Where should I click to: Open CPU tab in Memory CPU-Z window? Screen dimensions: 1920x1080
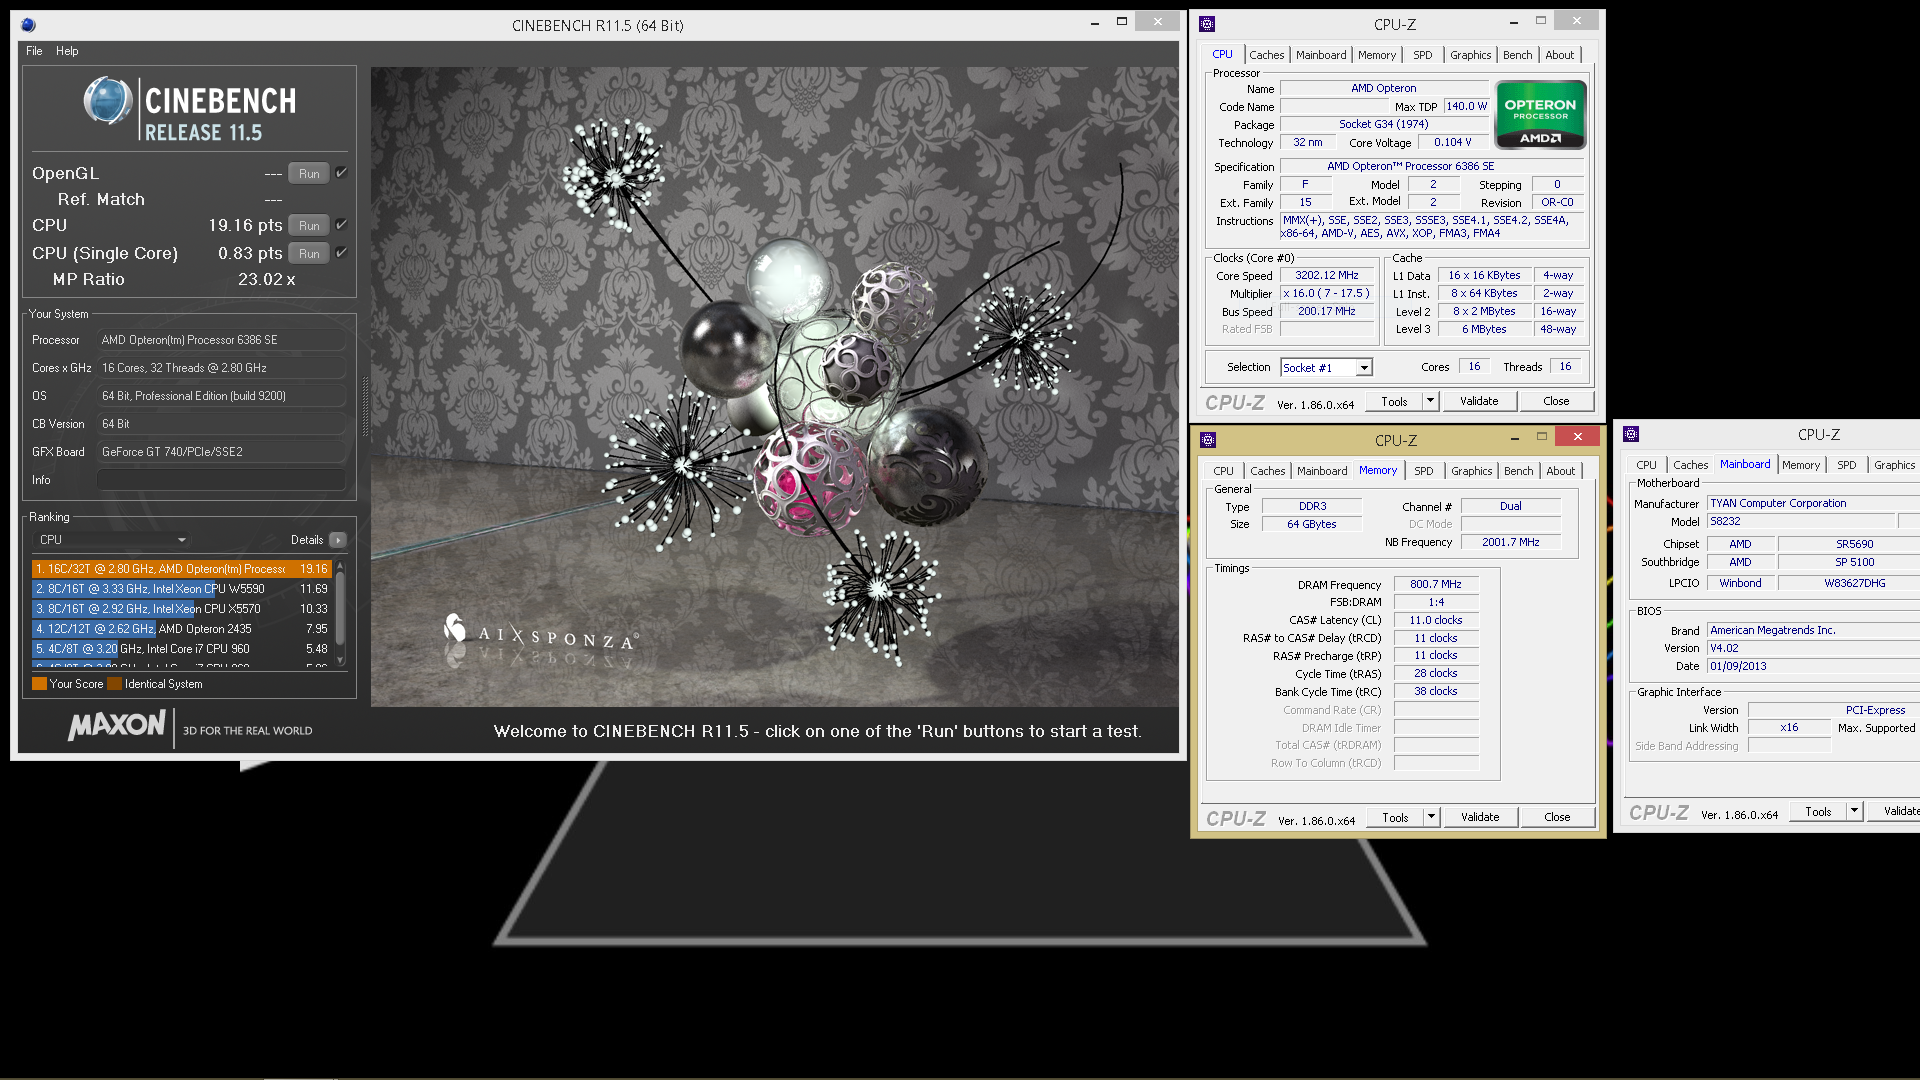pos(1223,471)
